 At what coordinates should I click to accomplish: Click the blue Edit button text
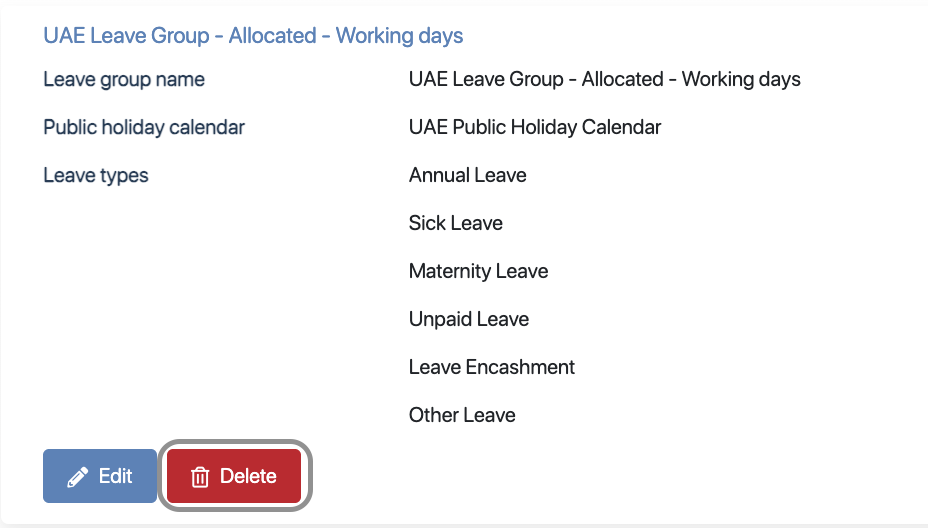[x=115, y=476]
